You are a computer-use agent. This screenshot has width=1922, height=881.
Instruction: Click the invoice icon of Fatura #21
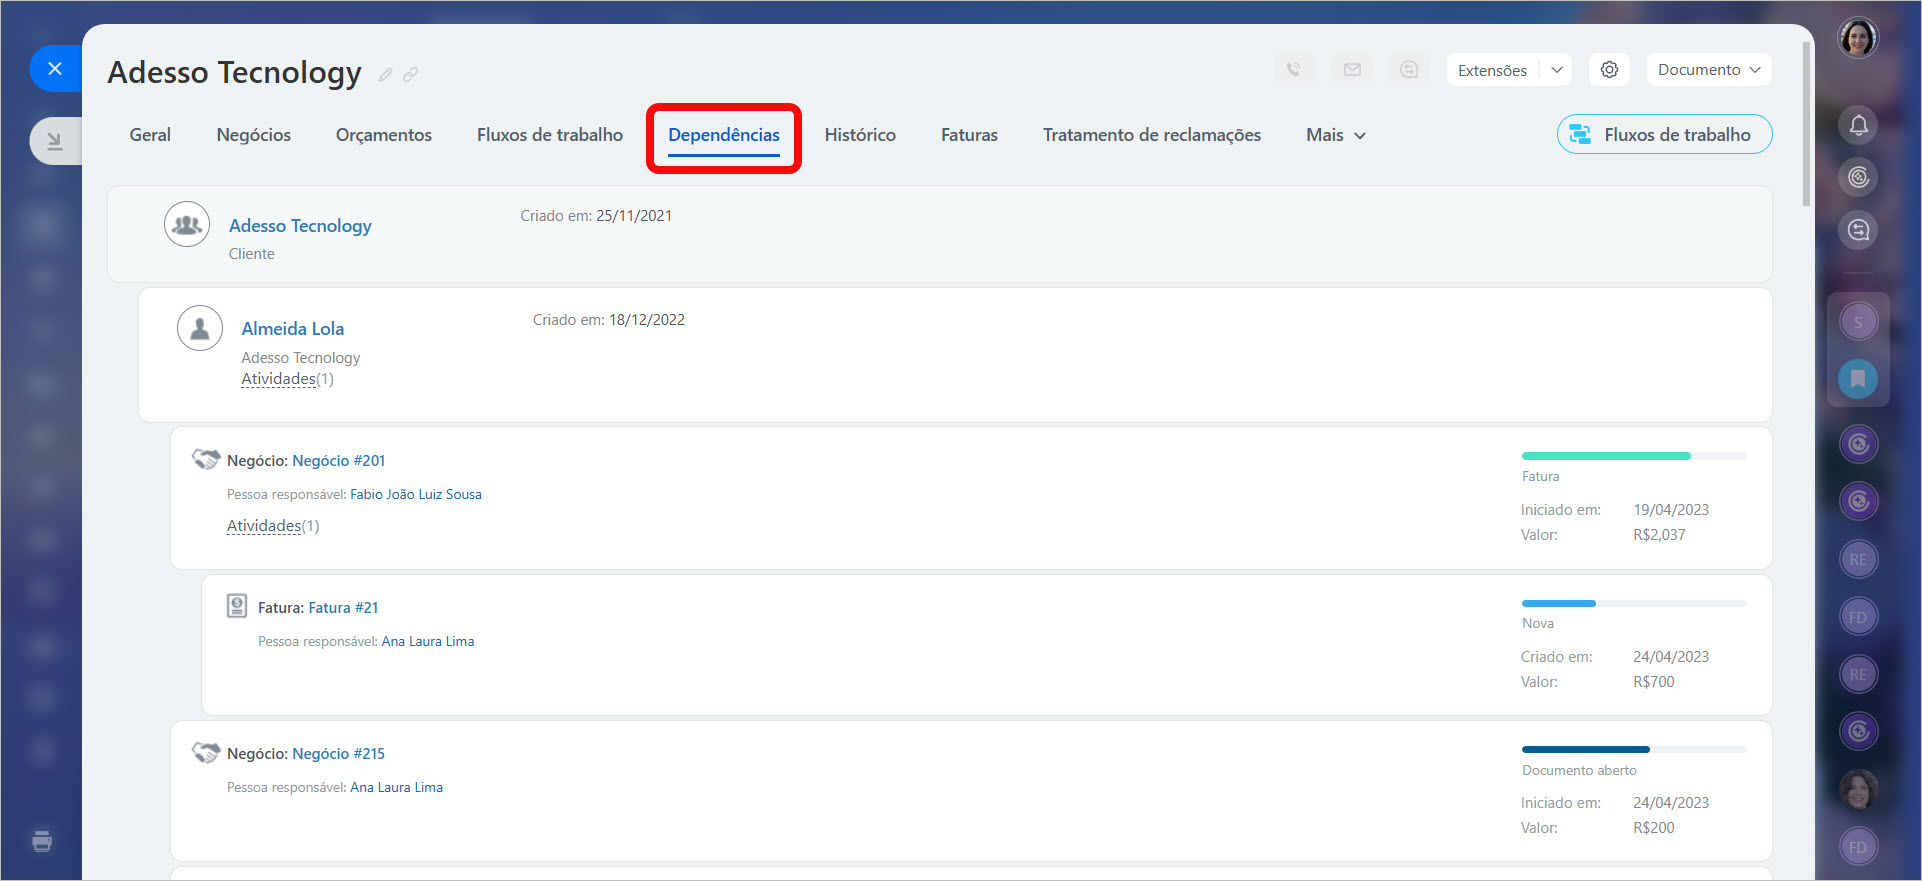click(237, 606)
